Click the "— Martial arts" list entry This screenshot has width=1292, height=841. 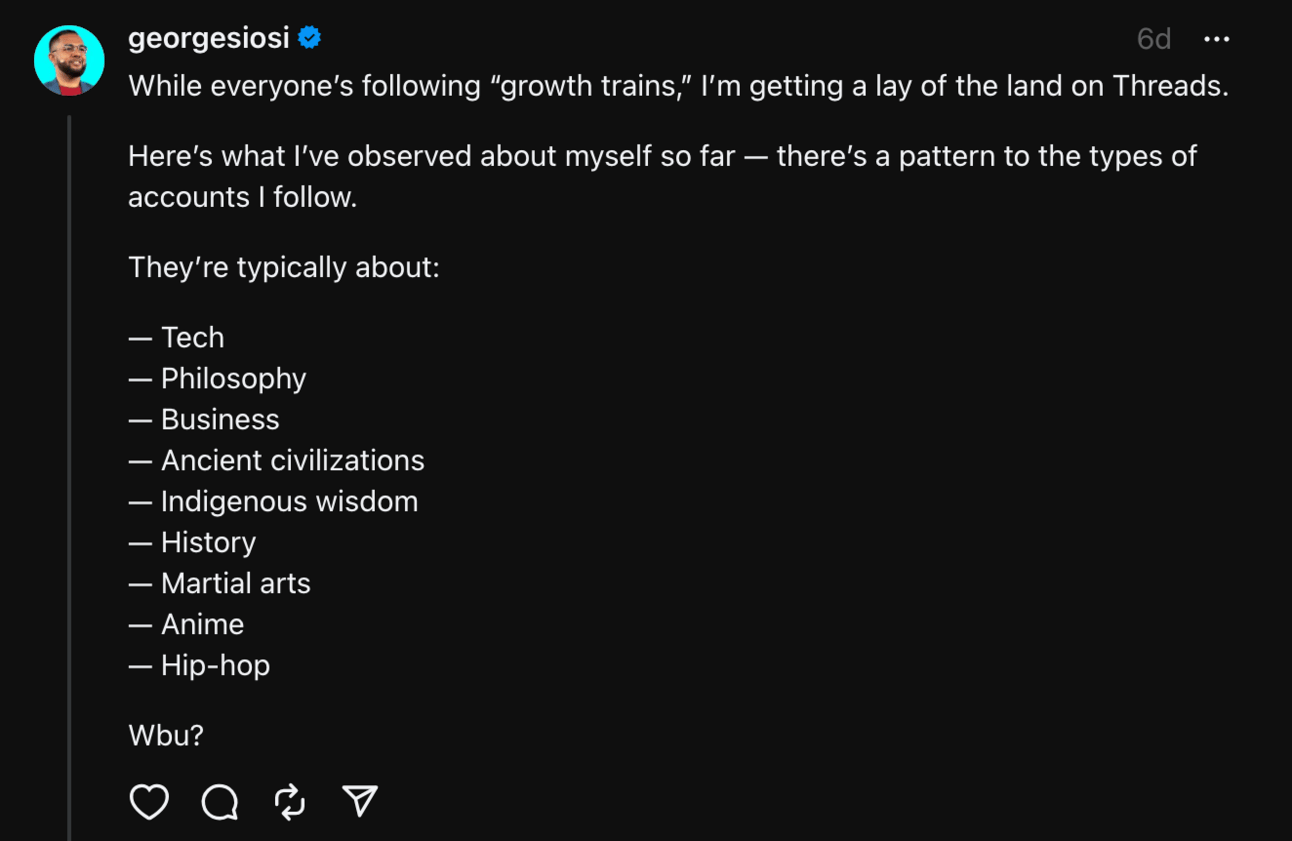(219, 583)
